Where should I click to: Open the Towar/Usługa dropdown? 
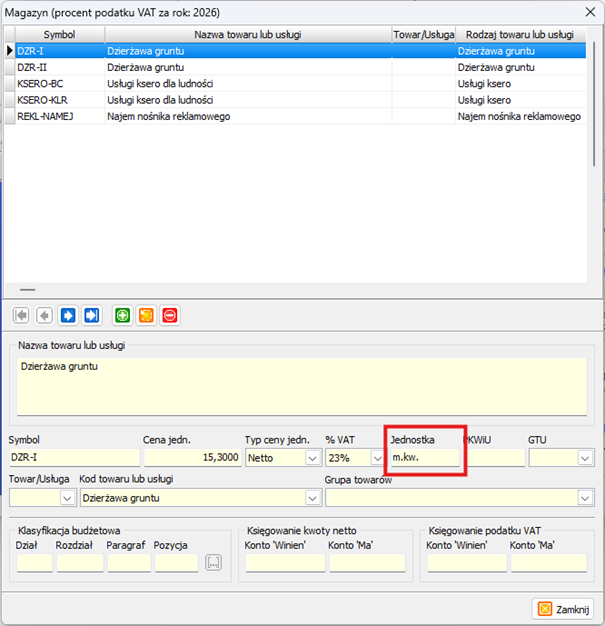tap(67, 497)
